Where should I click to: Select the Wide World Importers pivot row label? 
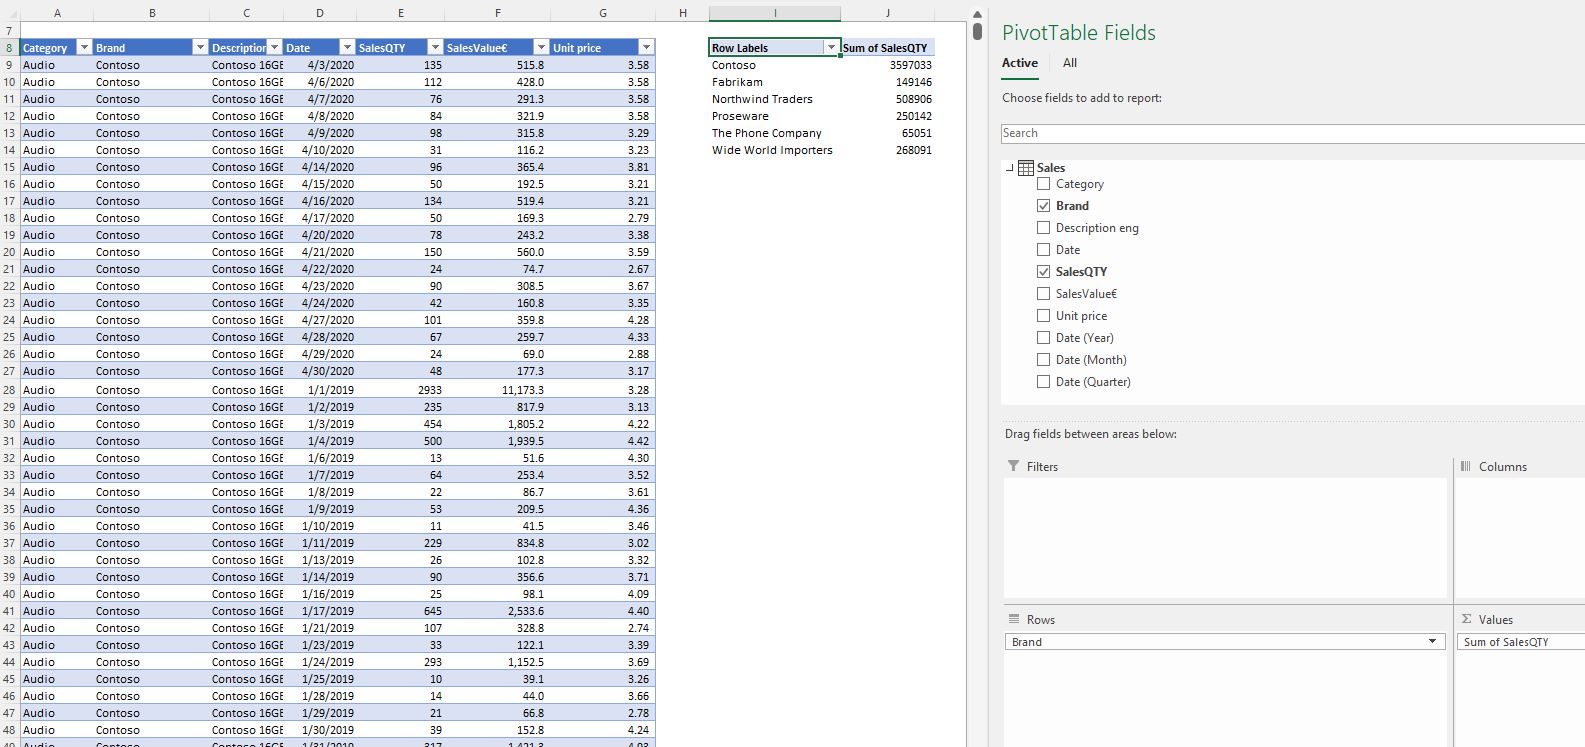pyautogui.click(x=772, y=150)
